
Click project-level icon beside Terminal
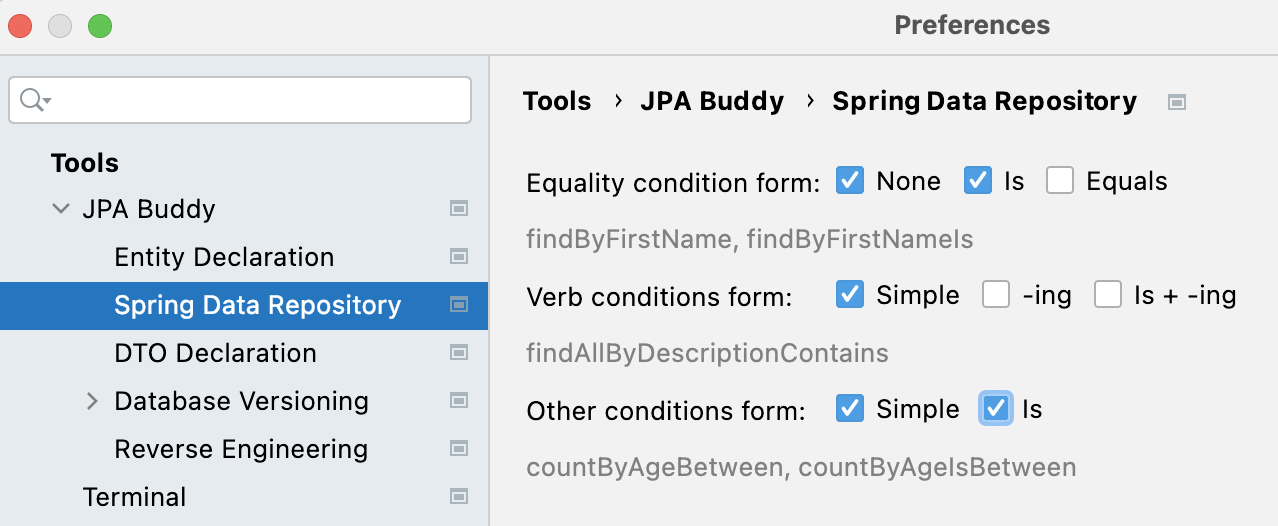[x=459, y=497]
